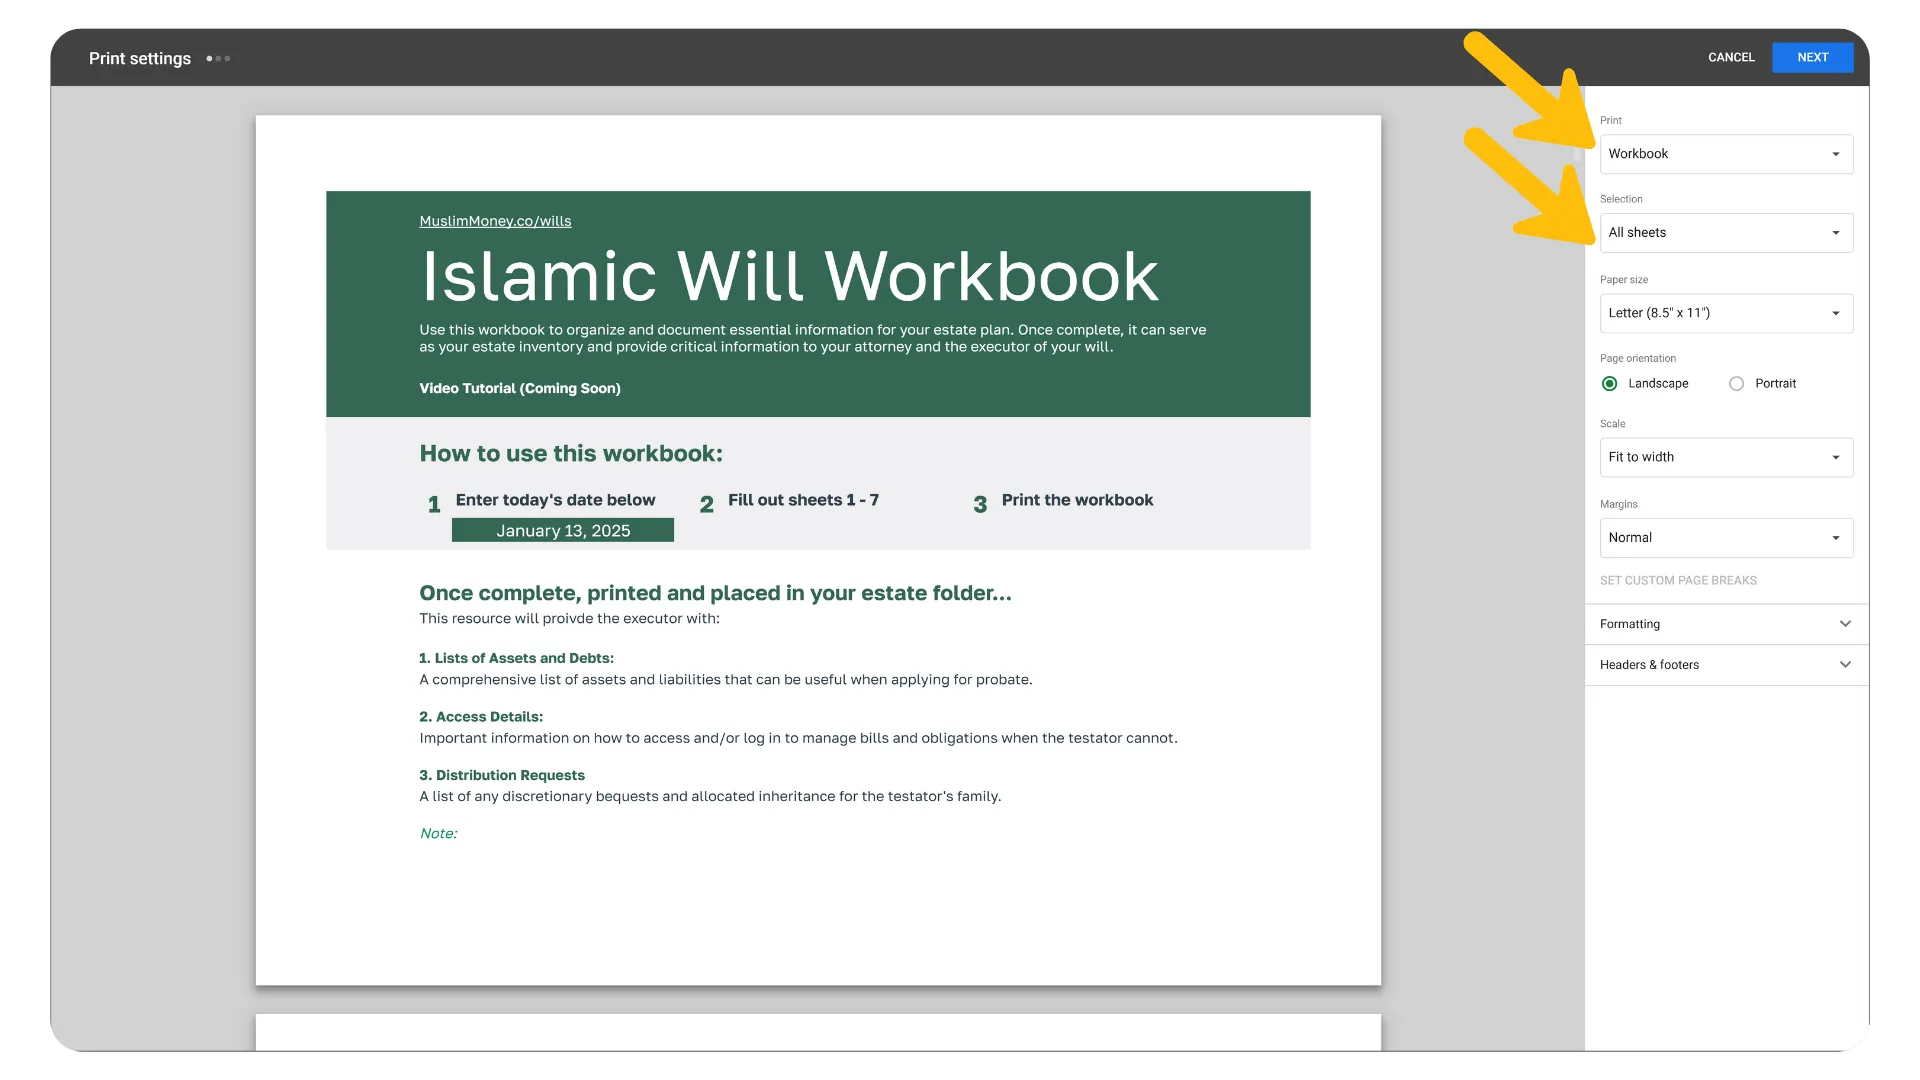Click the '3. Distribution Requests' heading
Image resolution: width=1920 pixels, height=1080 pixels.
point(502,775)
